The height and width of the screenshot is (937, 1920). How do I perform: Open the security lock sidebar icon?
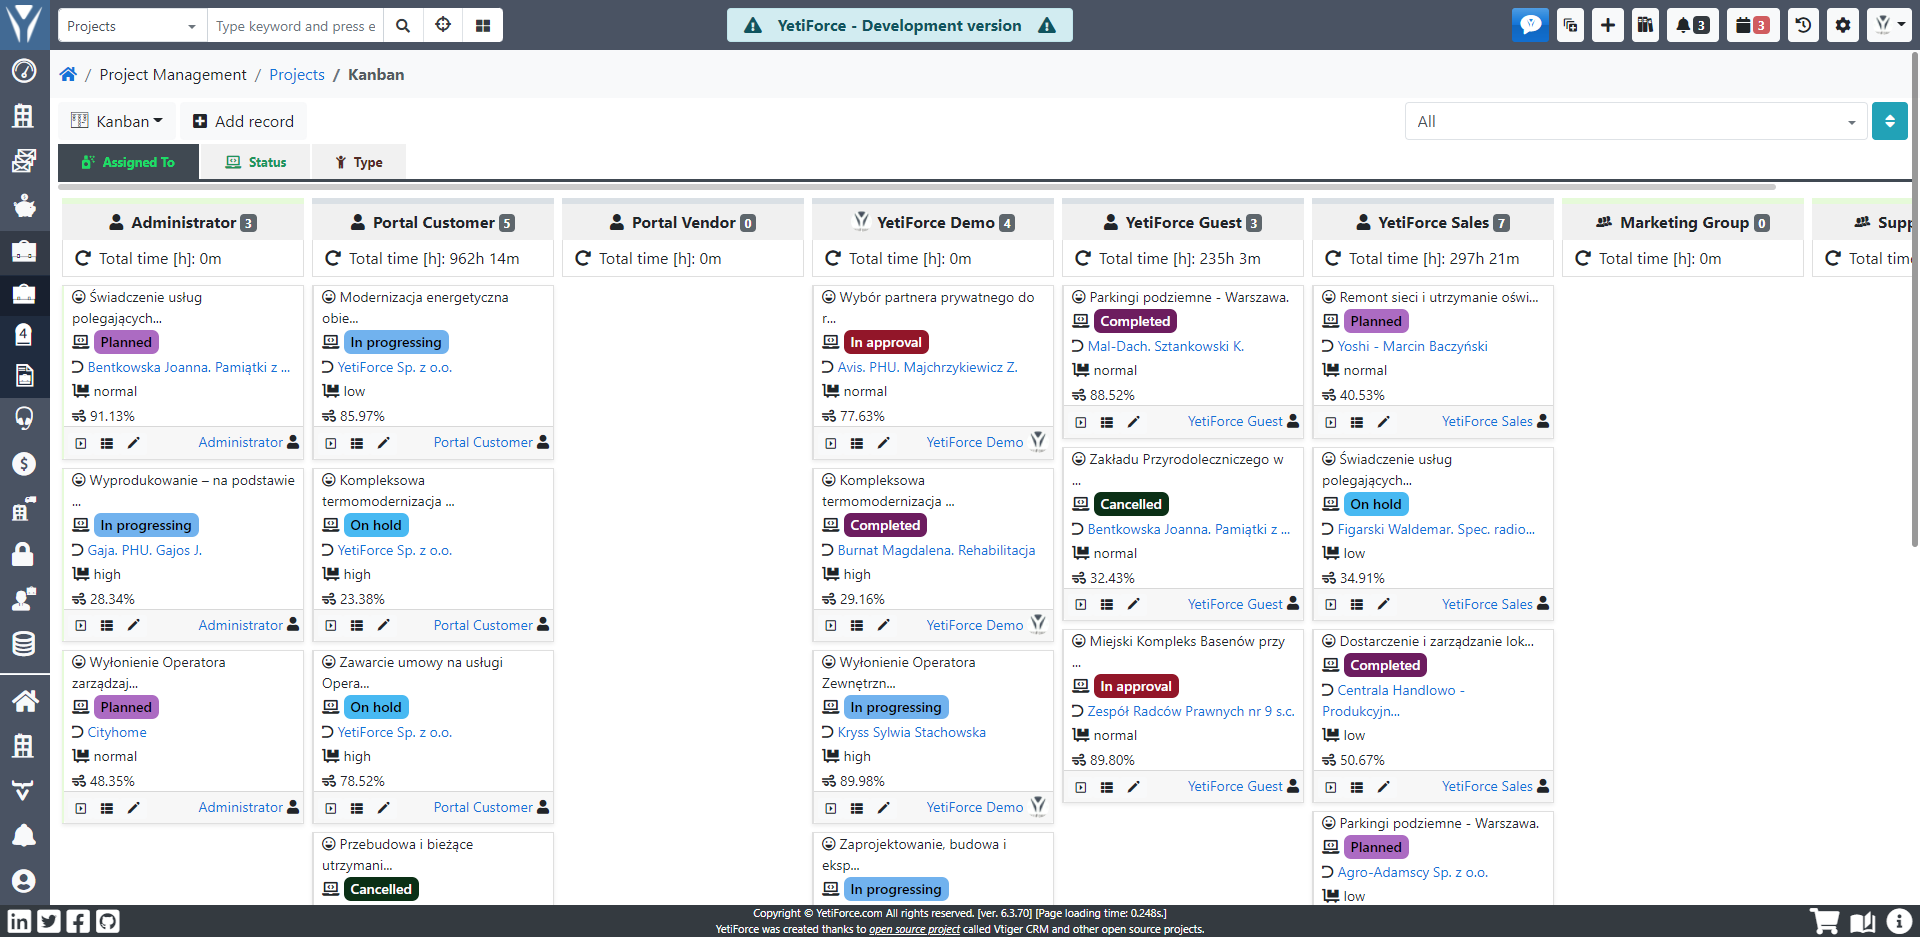[24, 554]
